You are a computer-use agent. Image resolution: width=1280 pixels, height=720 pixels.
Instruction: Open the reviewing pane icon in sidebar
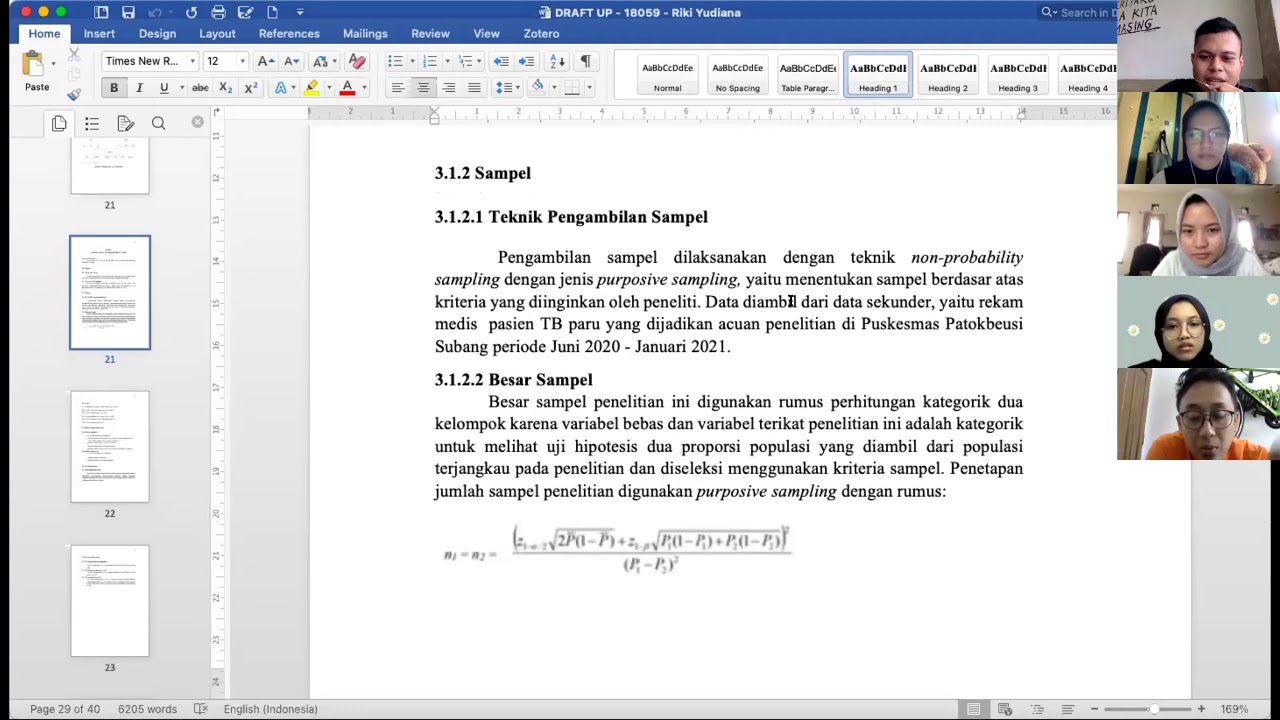(x=125, y=123)
